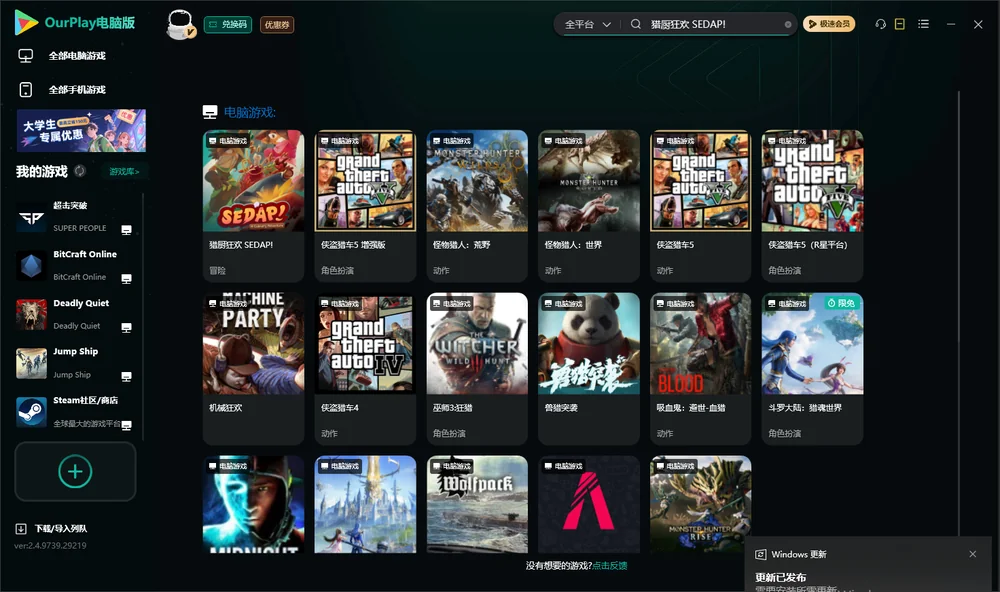Open the 大学生专属优惠 banner
1000x592 pixels.
tap(82, 130)
